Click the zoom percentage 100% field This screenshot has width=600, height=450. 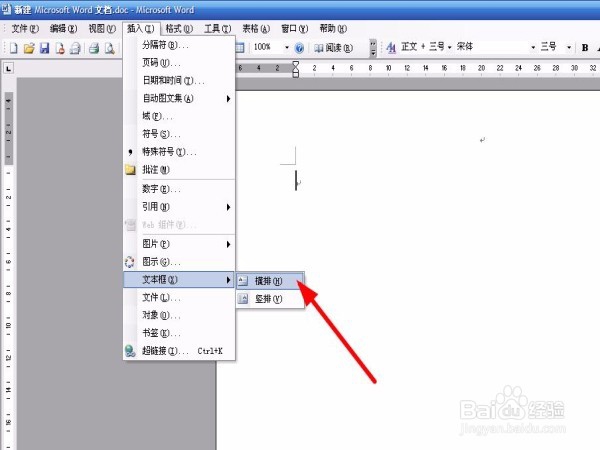(267, 47)
